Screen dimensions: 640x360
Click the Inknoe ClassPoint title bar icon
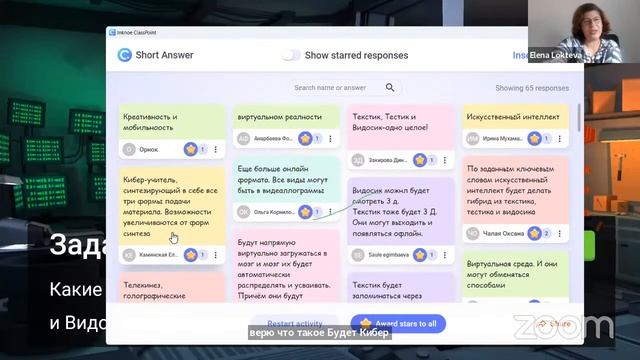[x=112, y=32]
